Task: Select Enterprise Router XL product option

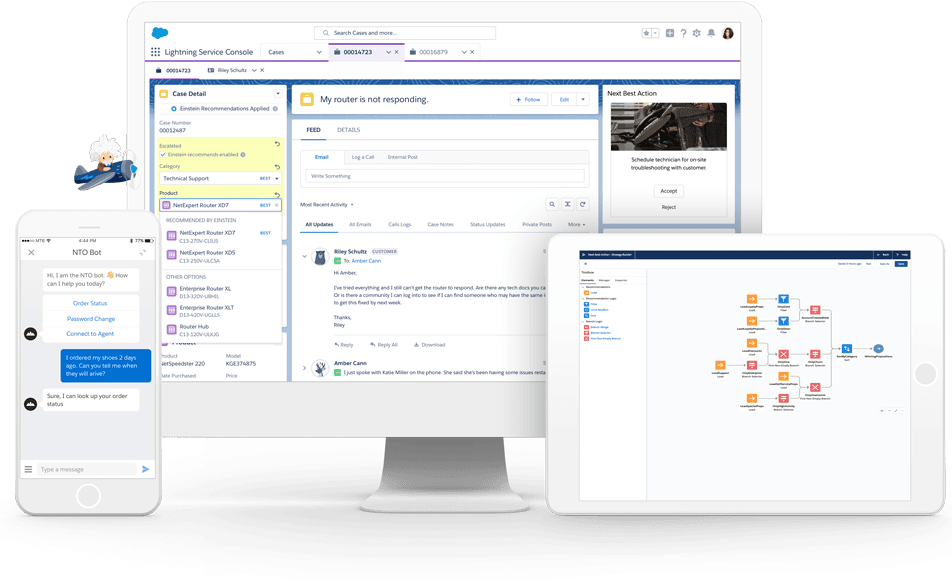Action: 222,292
